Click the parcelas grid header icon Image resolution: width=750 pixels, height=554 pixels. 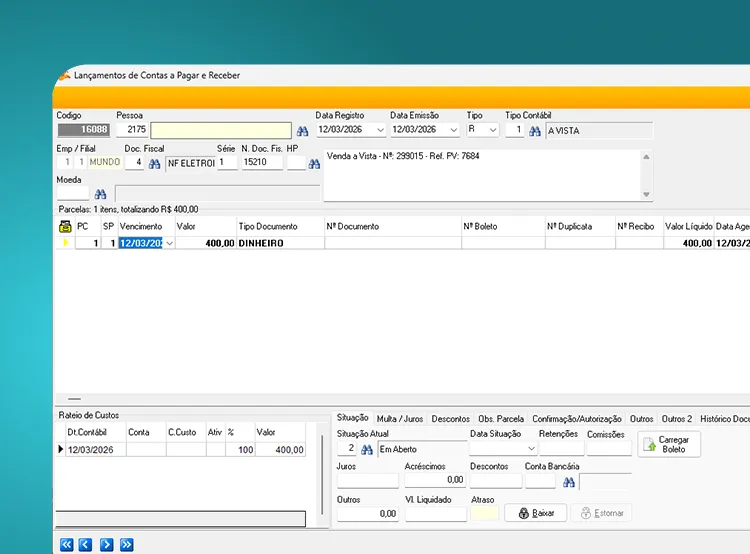65,226
